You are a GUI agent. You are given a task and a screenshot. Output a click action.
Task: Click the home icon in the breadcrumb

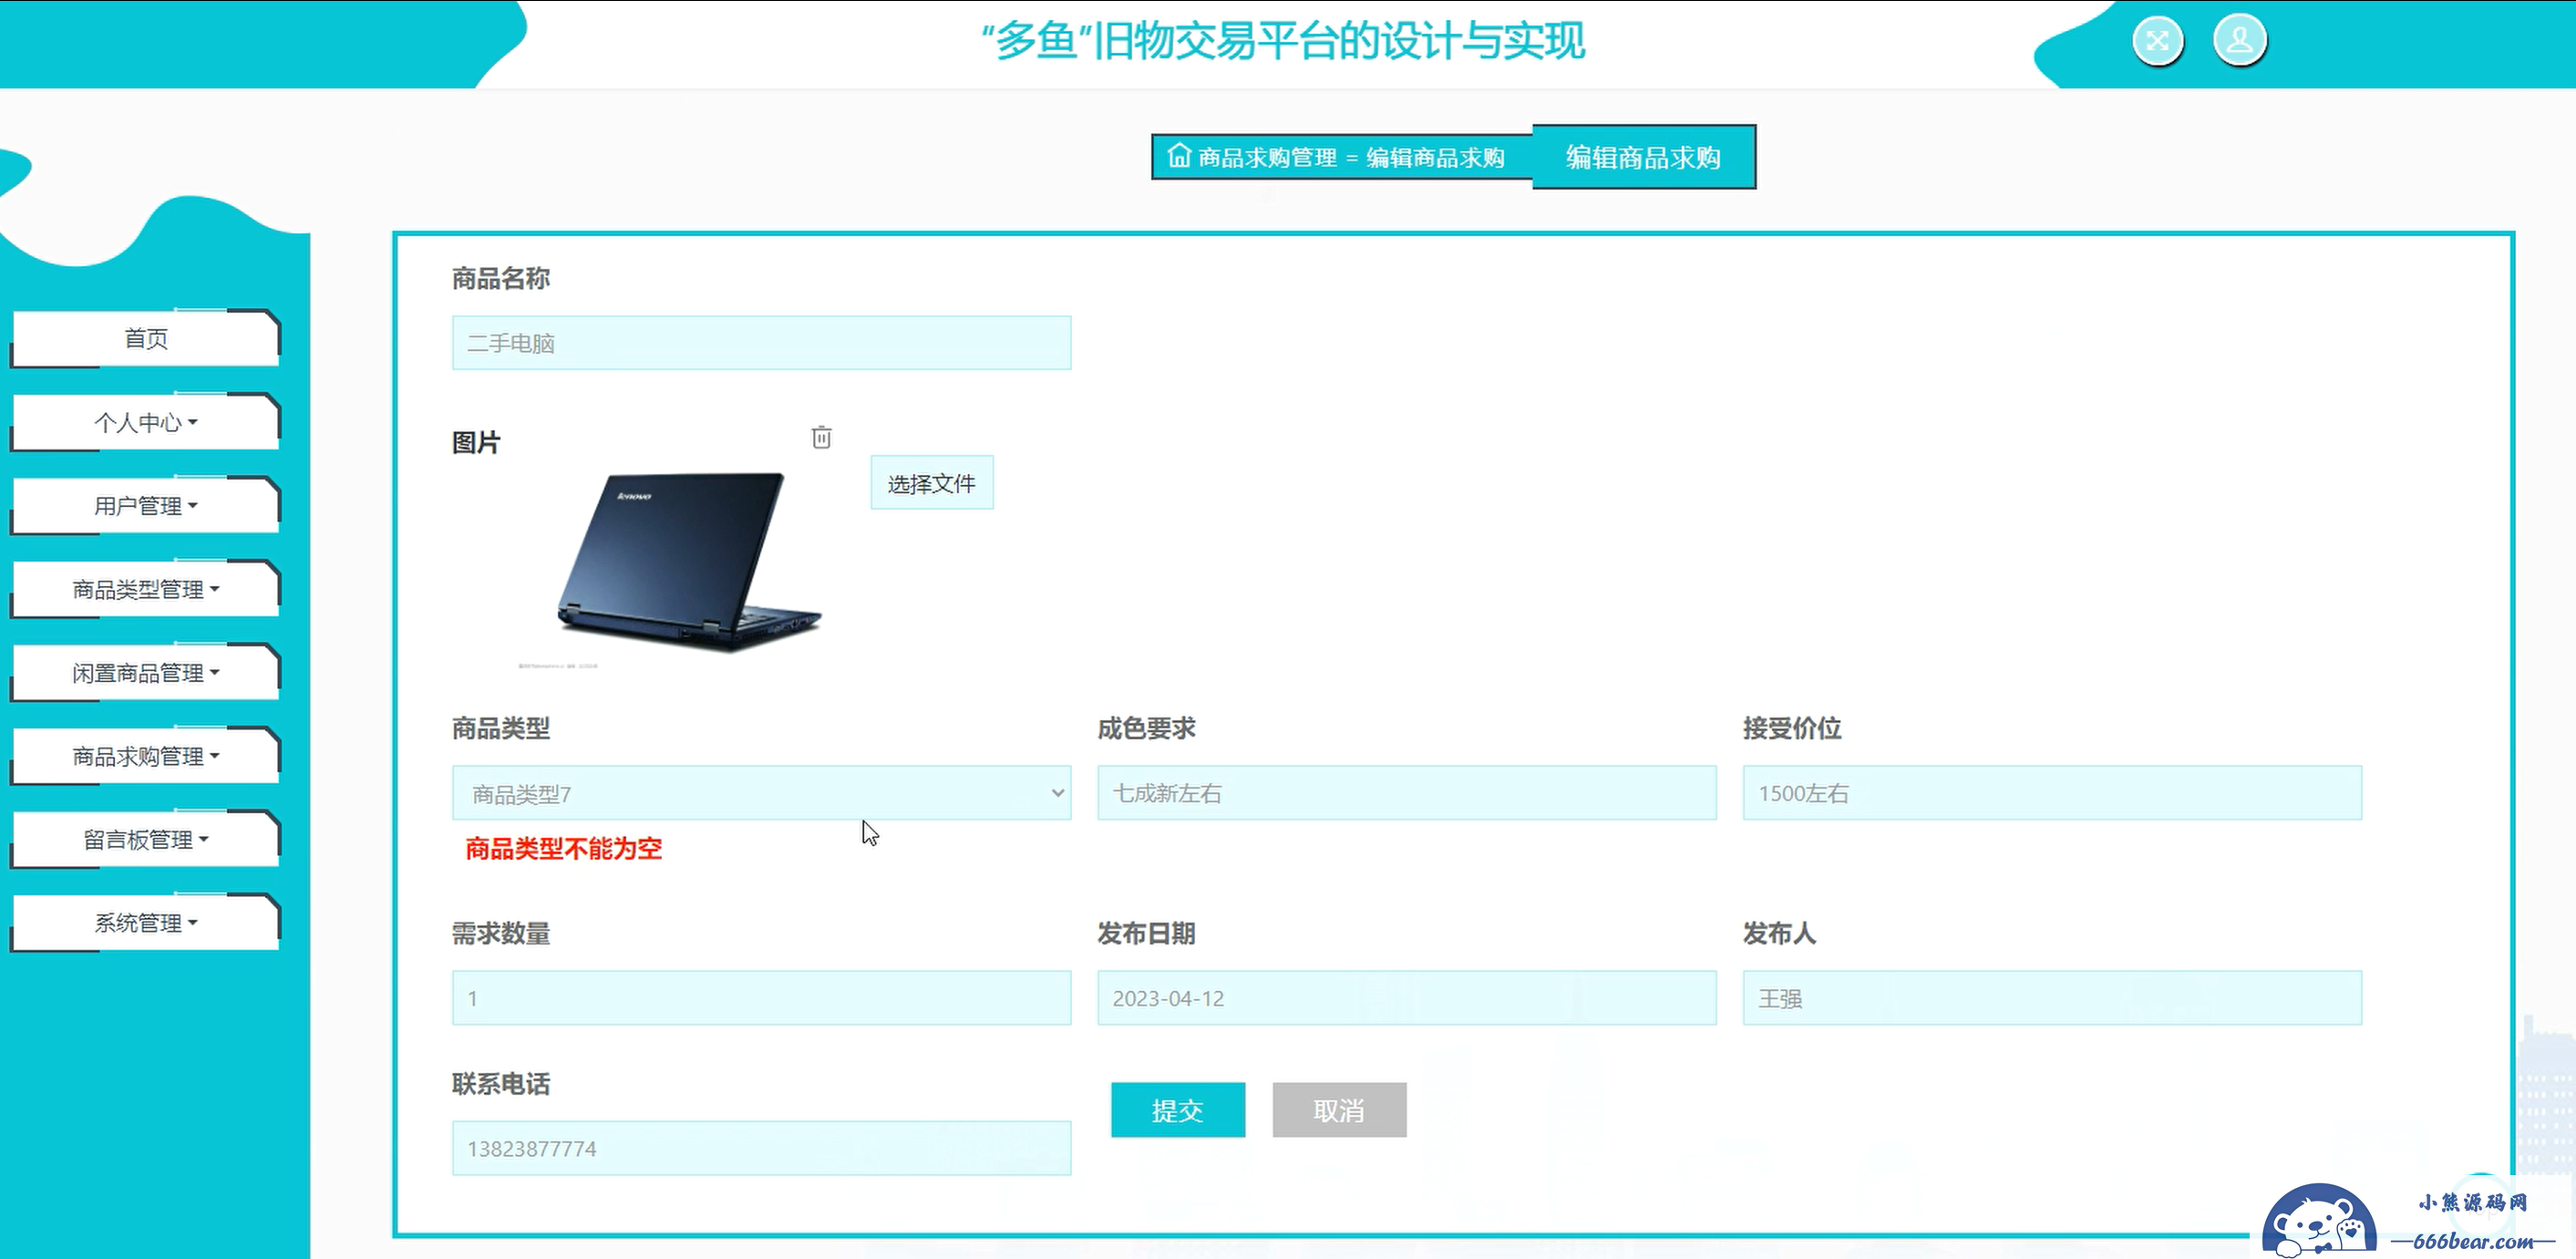pyautogui.click(x=1180, y=156)
